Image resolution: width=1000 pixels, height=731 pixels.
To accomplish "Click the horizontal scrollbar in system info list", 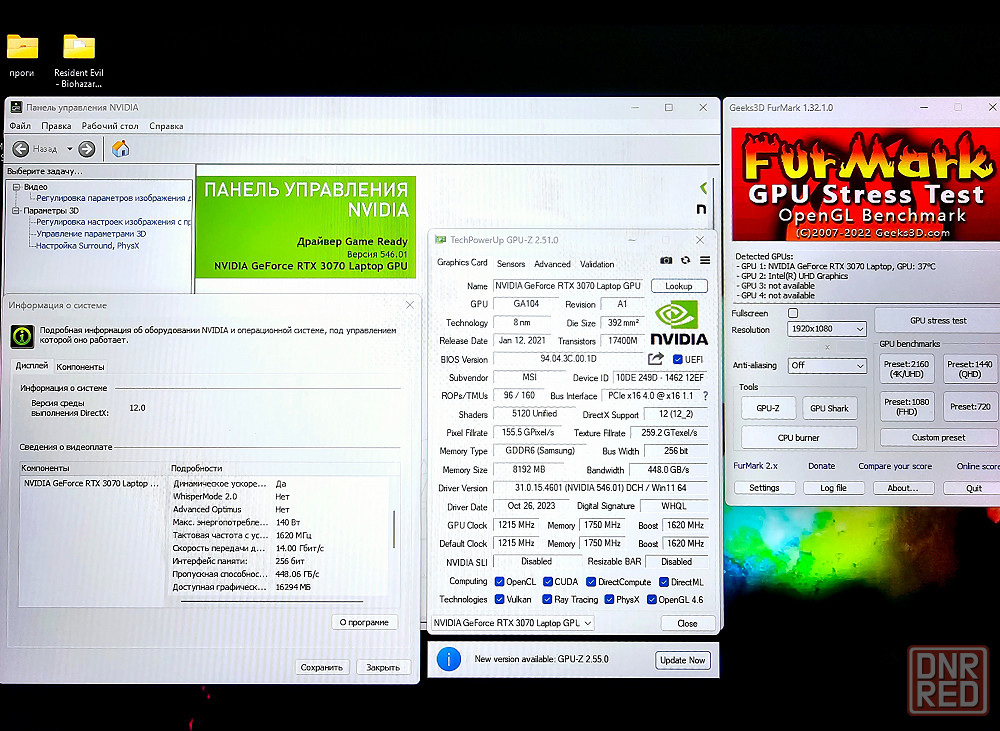I will (272, 601).
